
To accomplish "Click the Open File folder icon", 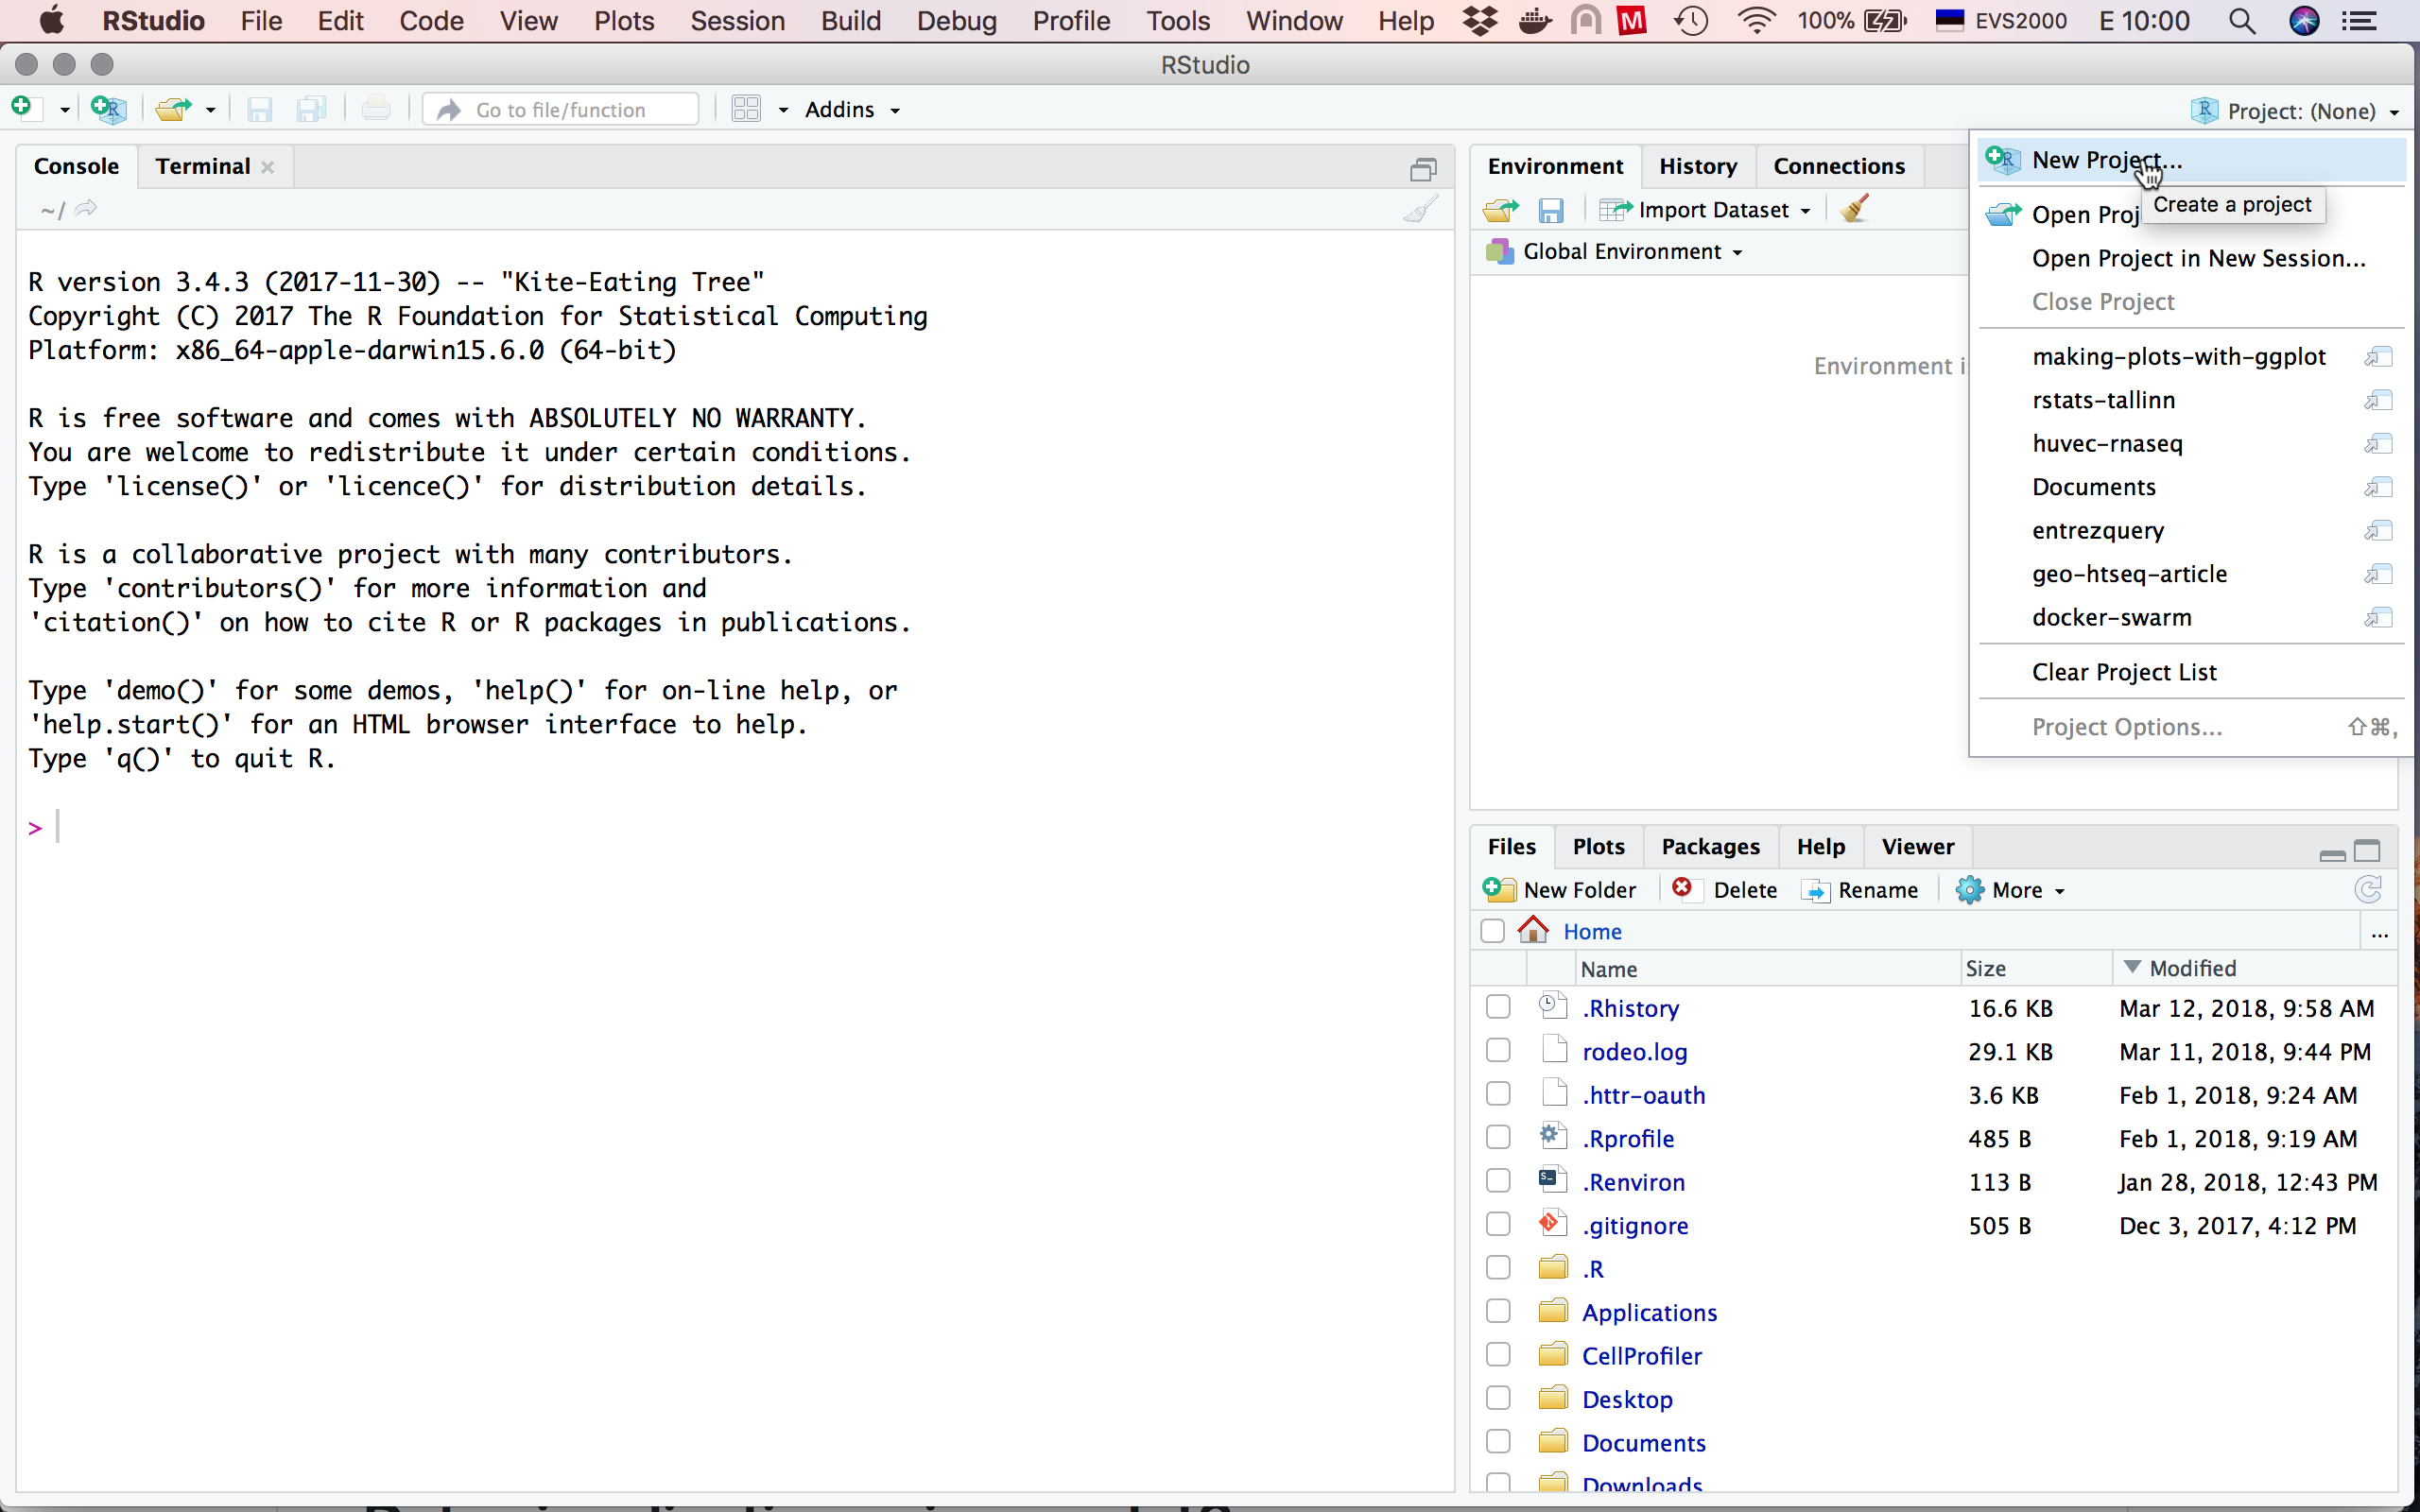I will tap(174, 108).
